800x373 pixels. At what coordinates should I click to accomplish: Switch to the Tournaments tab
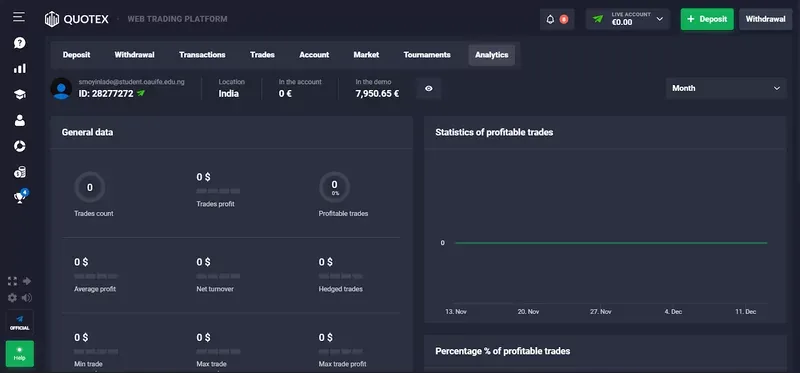tap(427, 55)
